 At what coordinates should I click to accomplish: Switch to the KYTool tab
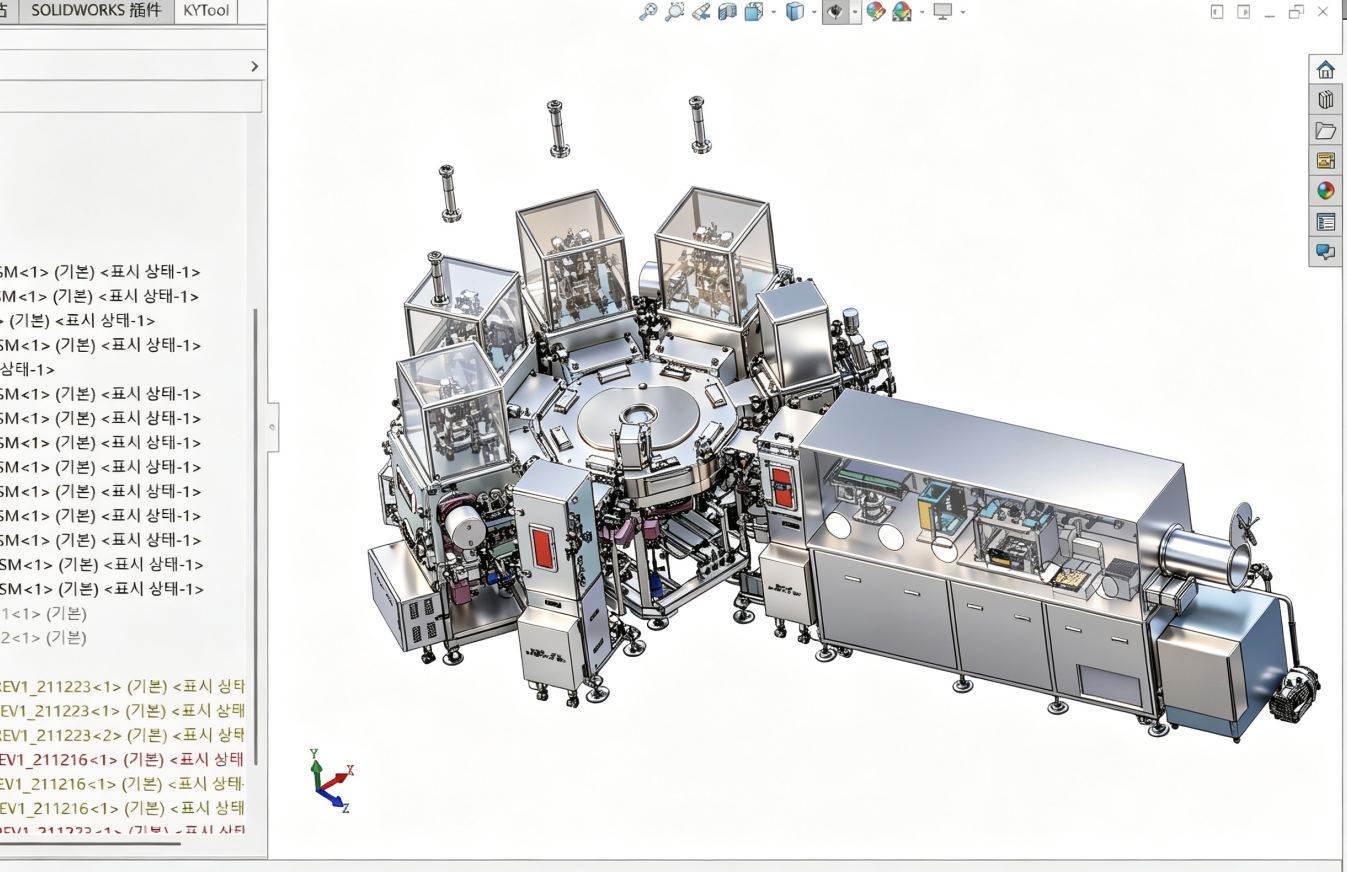point(206,11)
